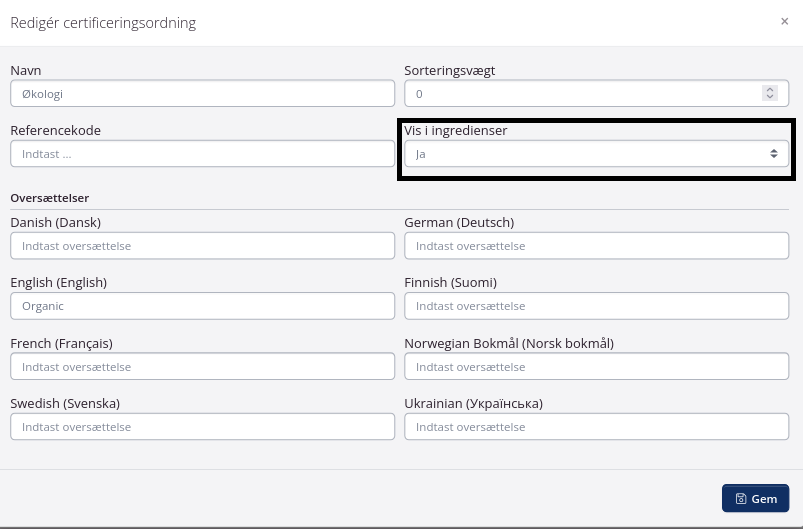Viewport: 803px width, 529px height.
Task: Click the Danish (Dansk) translation field
Action: click(x=202, y=246)
